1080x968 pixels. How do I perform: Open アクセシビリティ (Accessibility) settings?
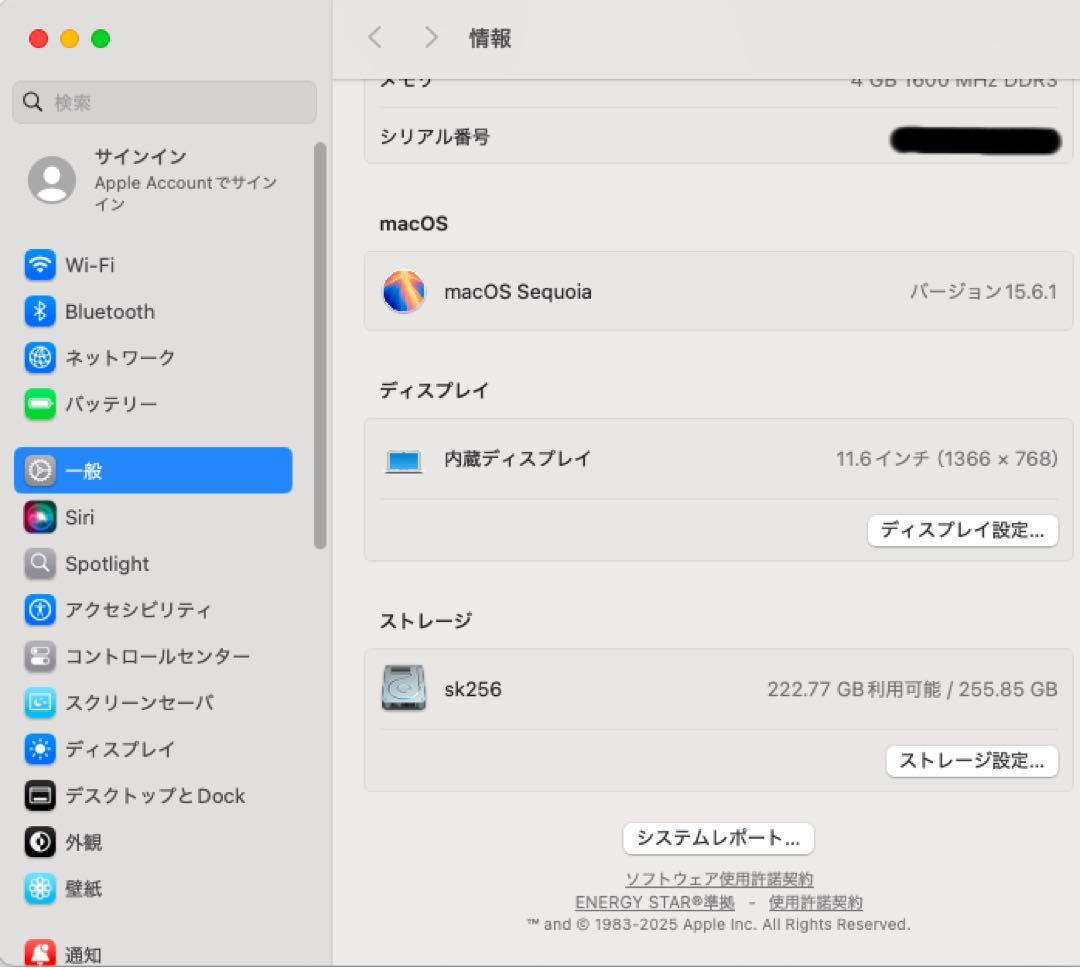click(x=136, y=610)
